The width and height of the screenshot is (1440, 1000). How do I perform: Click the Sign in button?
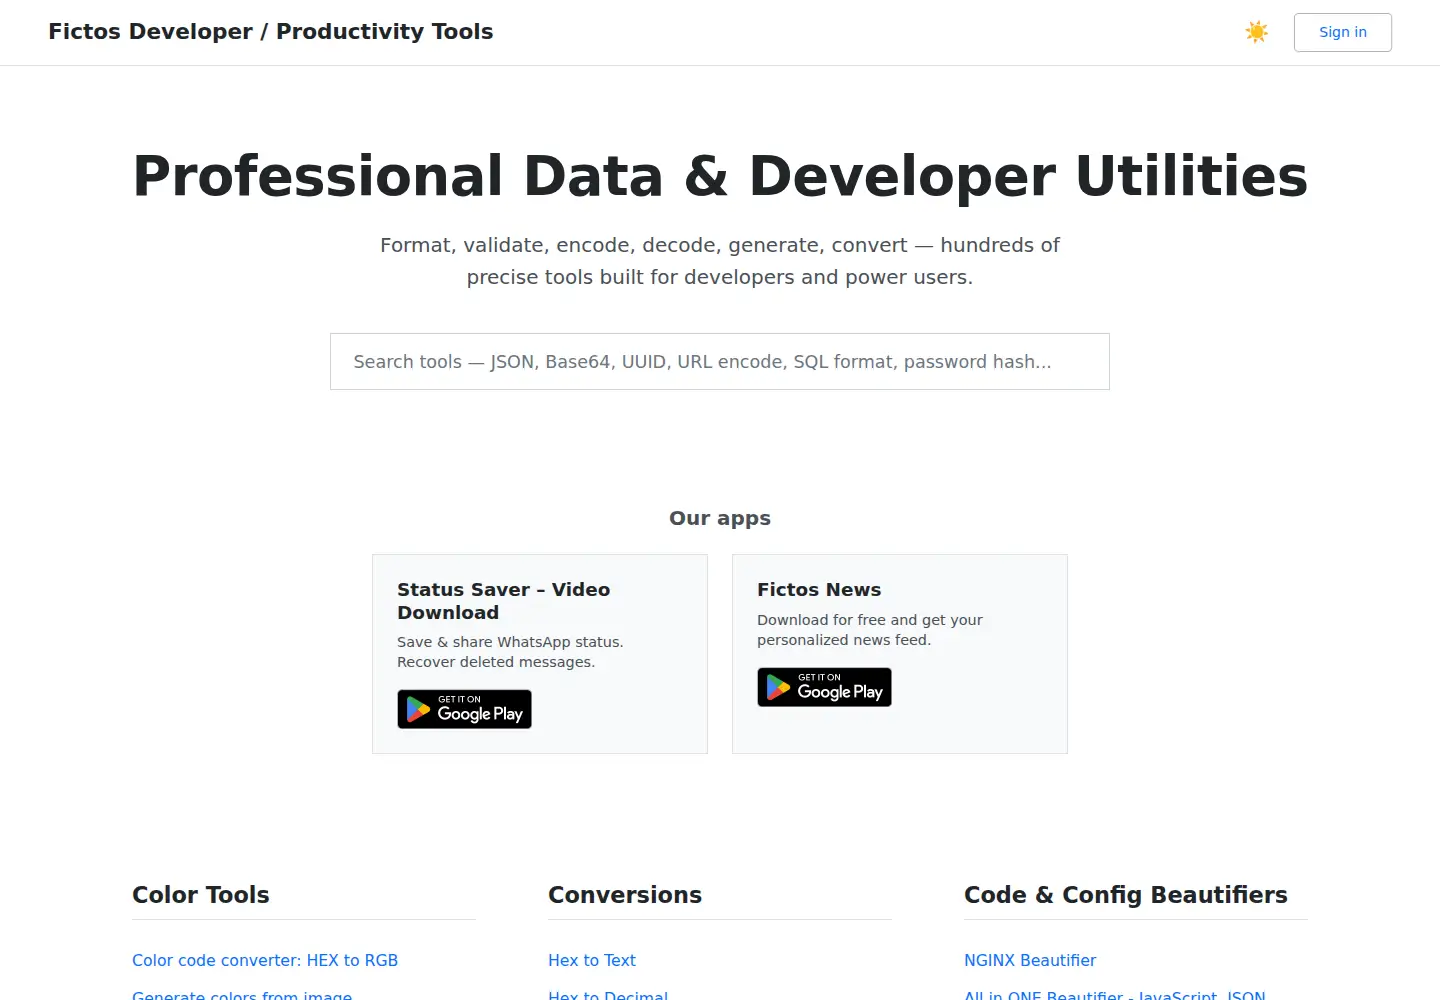[x=1343, y=32]
